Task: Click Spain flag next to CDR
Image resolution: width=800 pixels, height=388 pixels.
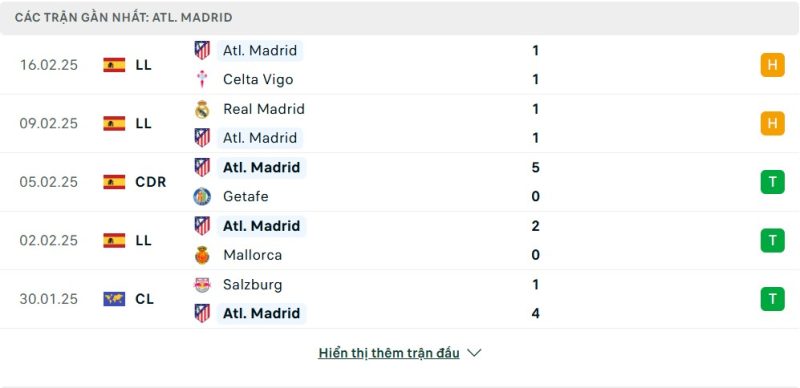Action: [x=114, y=182]
